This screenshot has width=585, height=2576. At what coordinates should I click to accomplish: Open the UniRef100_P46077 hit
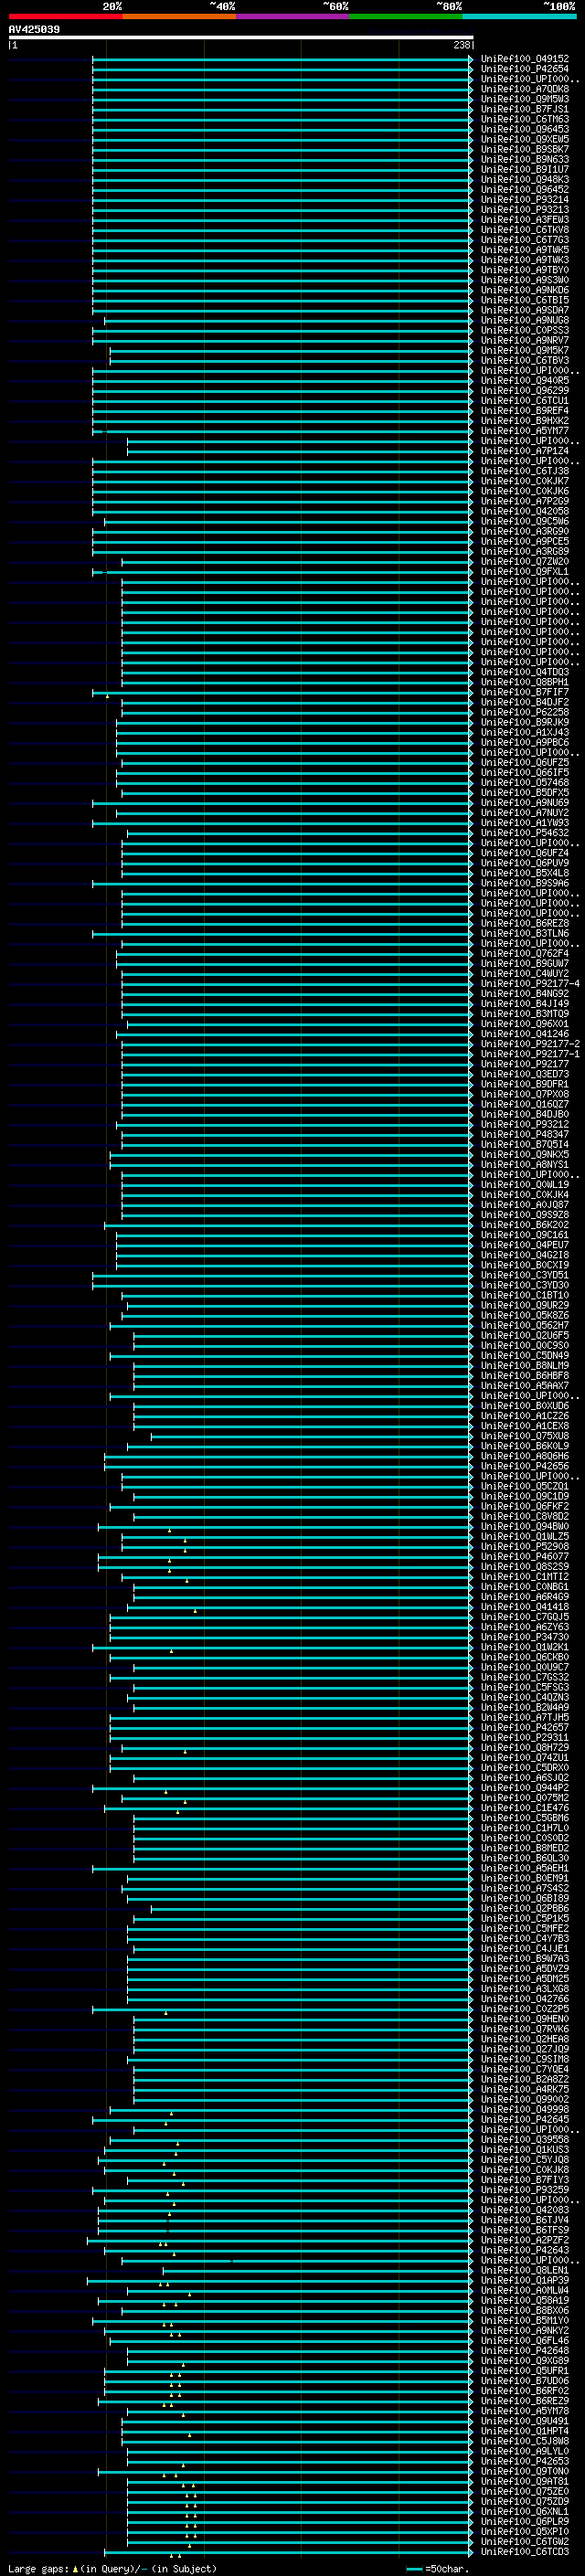tap(525, 1557)
